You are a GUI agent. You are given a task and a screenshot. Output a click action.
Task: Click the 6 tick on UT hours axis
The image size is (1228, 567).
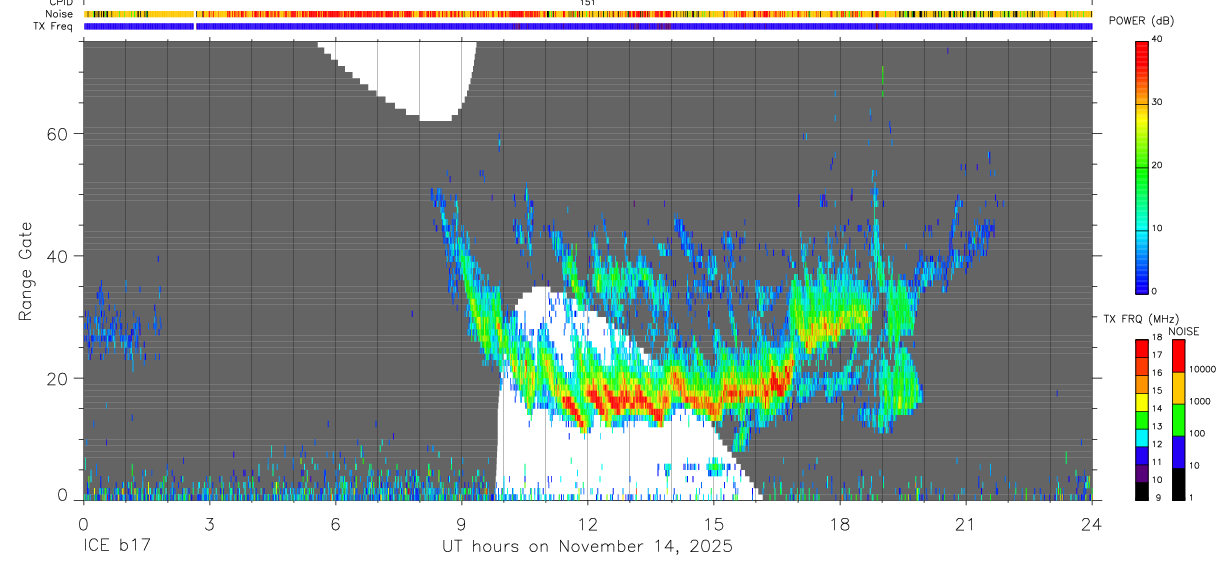[x=335, y=524]
